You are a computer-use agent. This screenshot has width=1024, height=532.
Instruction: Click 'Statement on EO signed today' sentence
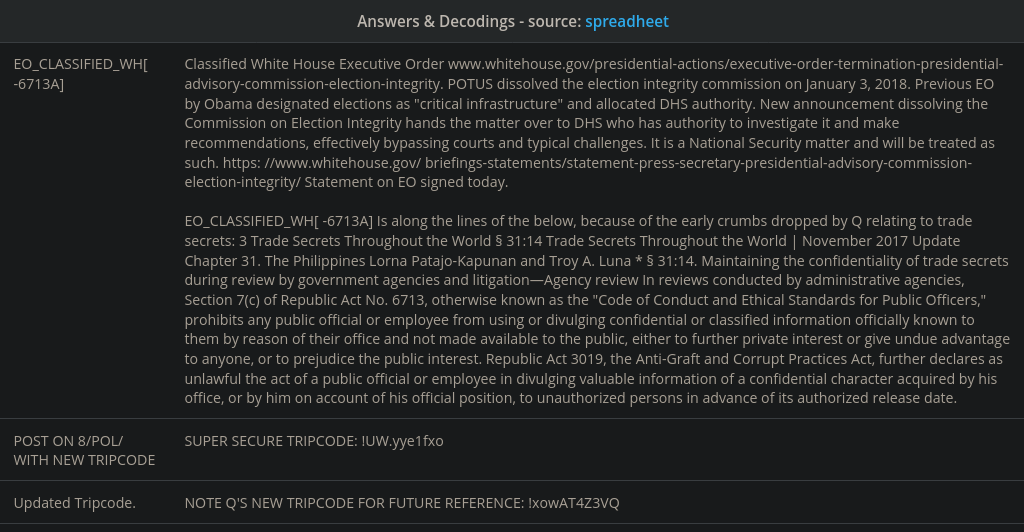406,182
